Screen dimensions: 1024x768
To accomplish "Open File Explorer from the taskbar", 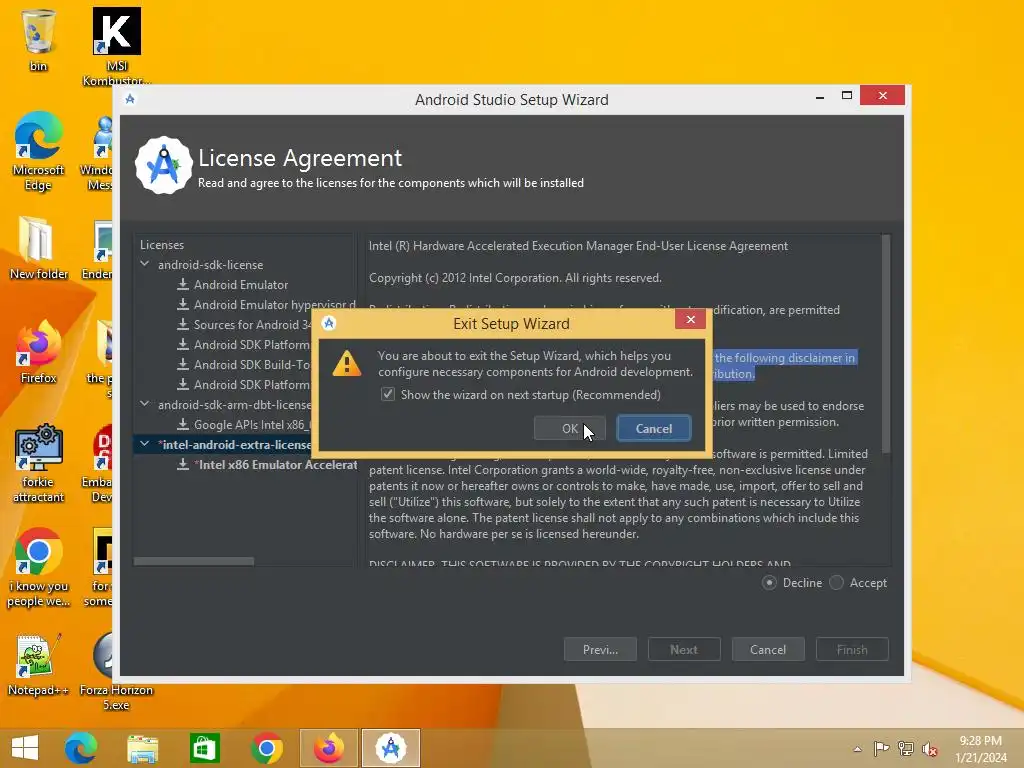I will pos(142,748).
